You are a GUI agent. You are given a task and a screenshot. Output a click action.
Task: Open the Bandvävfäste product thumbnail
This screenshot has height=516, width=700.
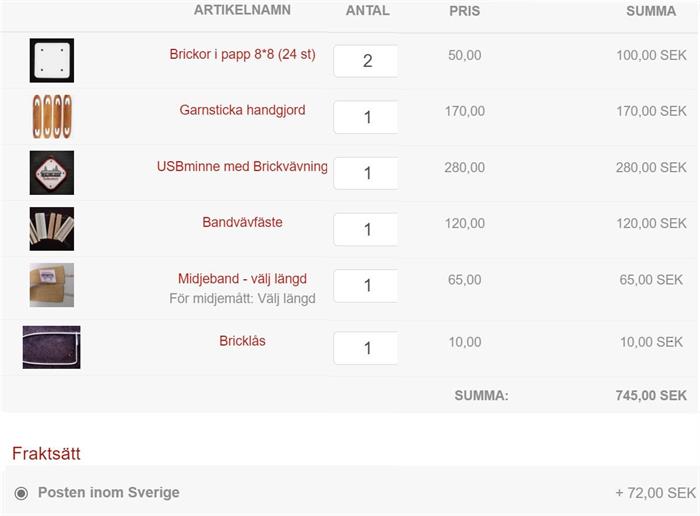(52, 229)
